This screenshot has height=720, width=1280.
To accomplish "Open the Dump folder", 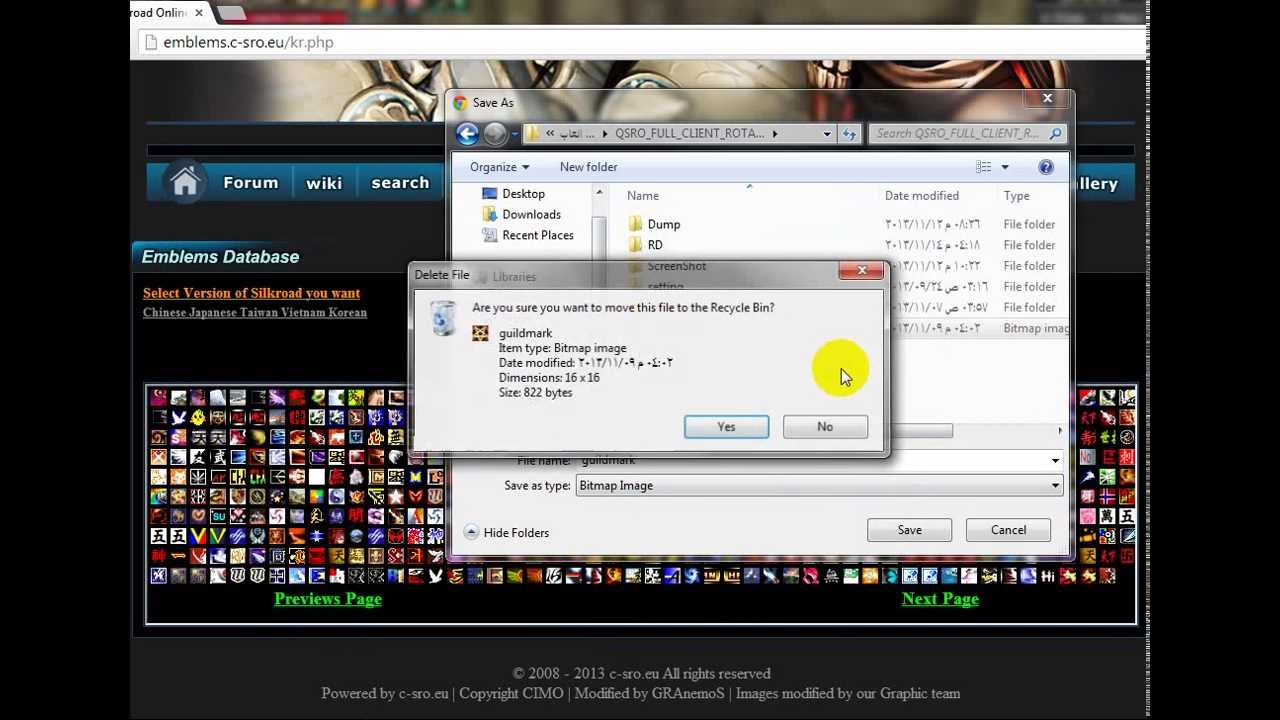I will point(654,225).
